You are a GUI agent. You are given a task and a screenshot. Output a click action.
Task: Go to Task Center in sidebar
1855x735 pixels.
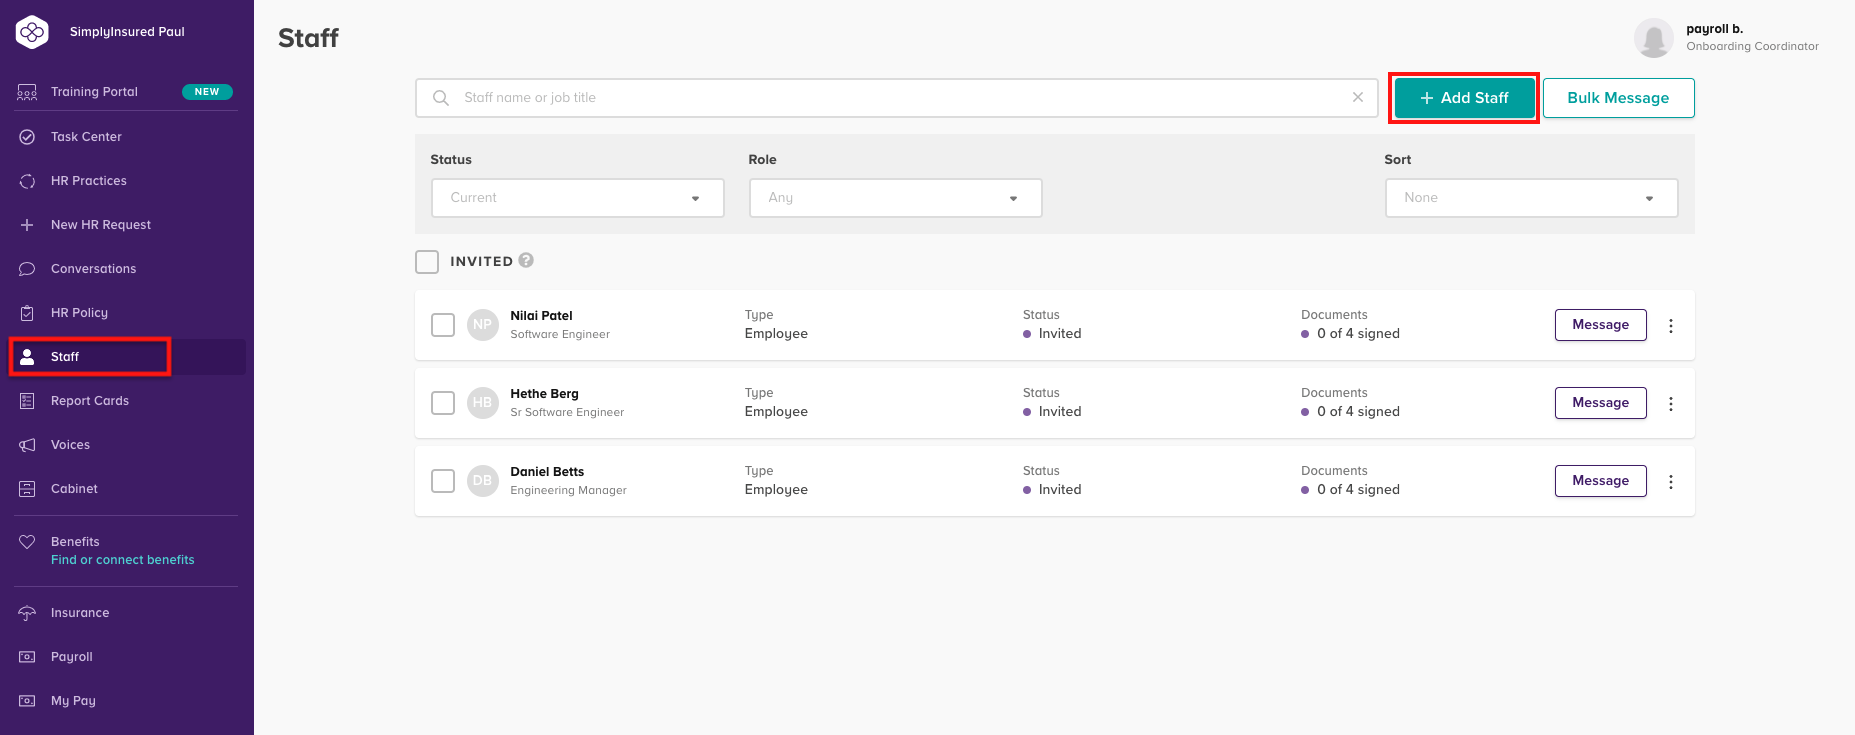86,137
